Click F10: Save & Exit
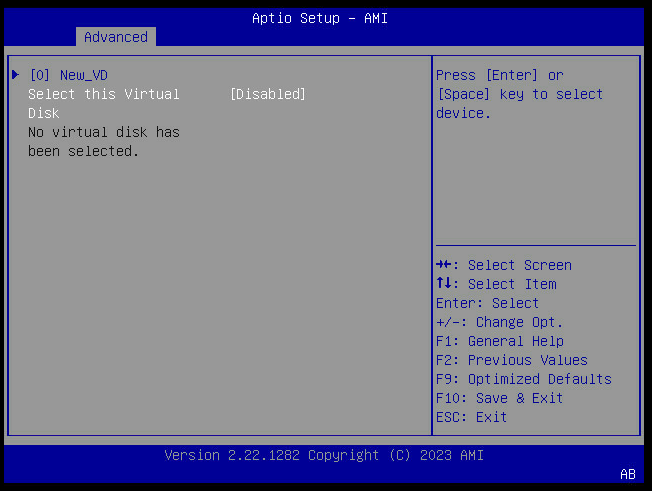652x491 pixels. pyautogui.click(x=499, y=398)
